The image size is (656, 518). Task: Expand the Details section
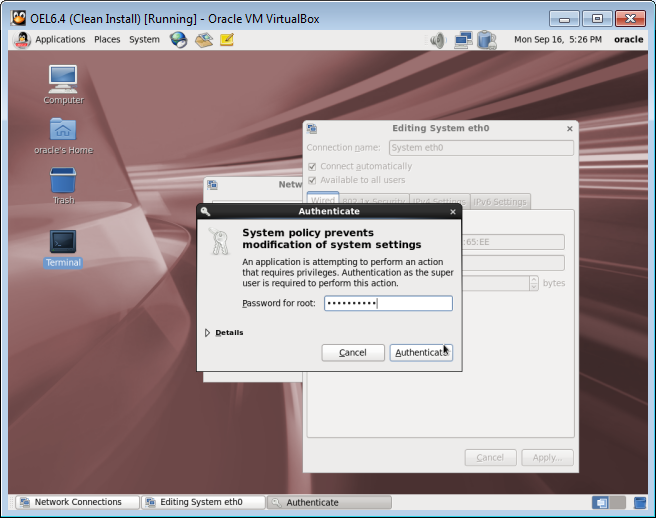[x=224, y=333]
